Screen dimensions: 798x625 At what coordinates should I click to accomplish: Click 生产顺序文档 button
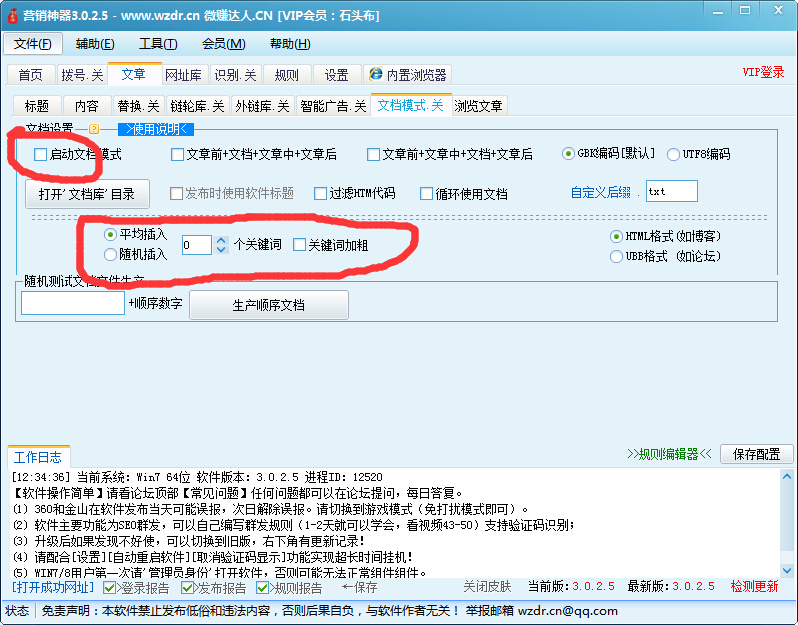point(269,305)
